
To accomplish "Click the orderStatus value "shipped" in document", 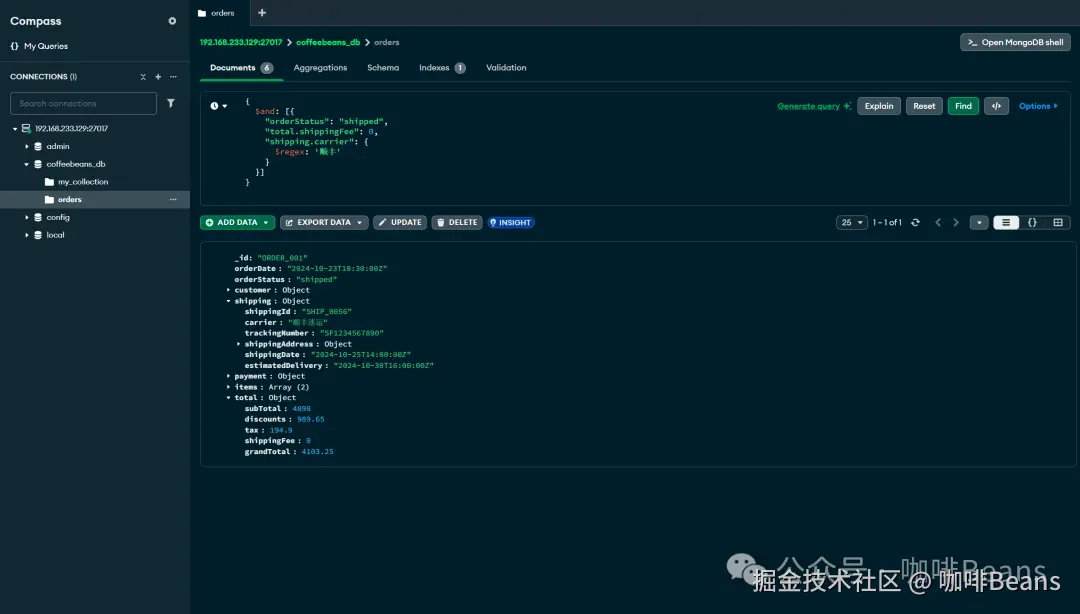I will (x=316, y=280).
